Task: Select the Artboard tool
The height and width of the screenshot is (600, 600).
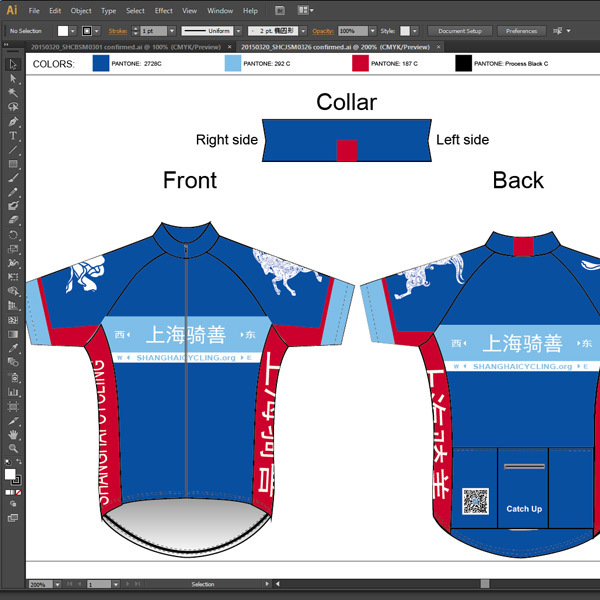Action: coord(13,406)
